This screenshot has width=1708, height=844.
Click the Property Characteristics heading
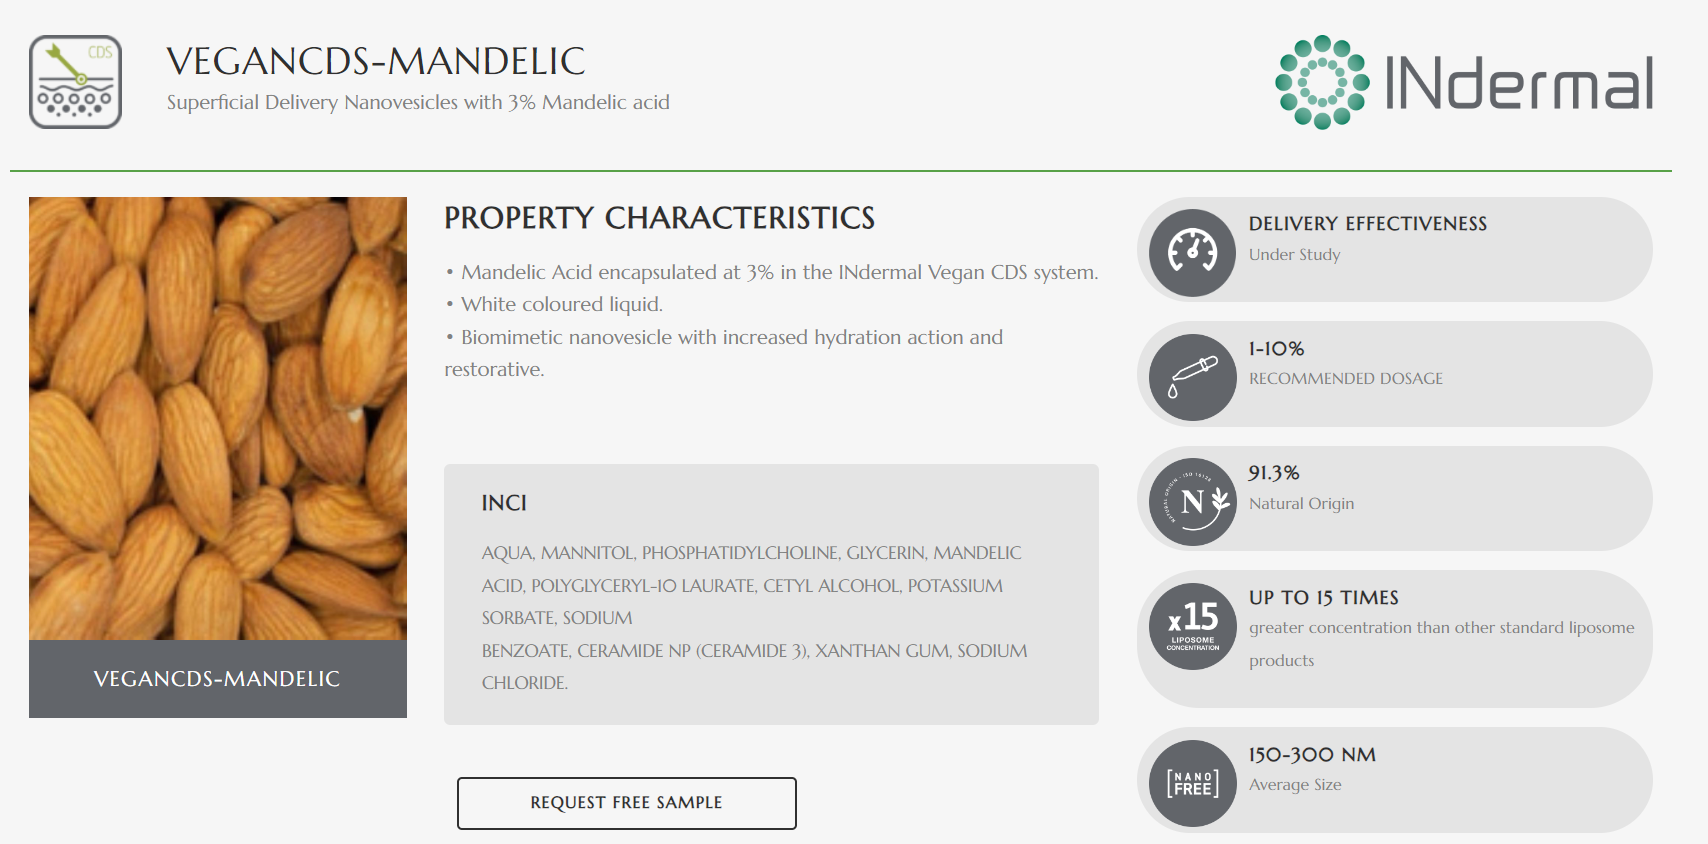point(659,218)
